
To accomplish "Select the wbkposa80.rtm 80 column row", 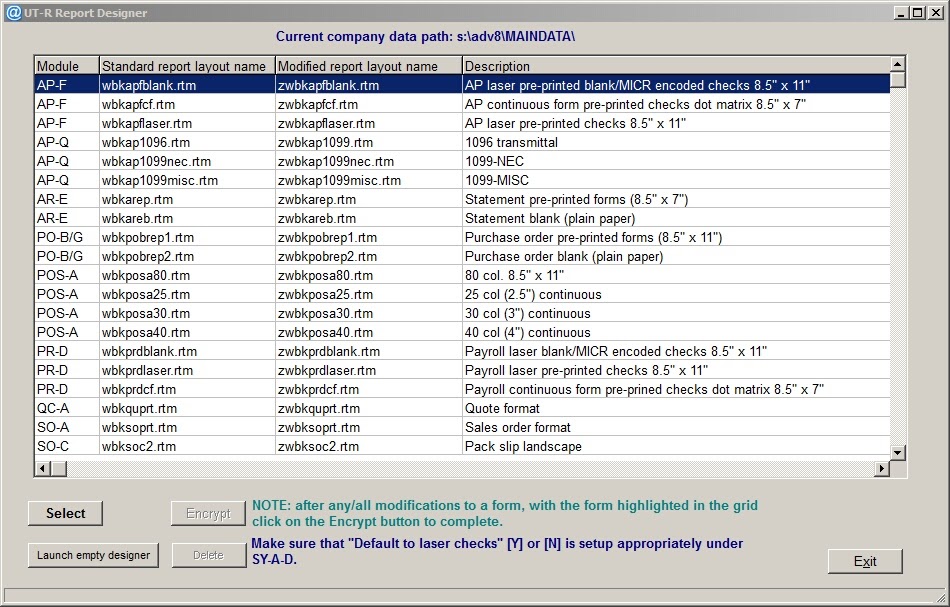I will (300, 275).
